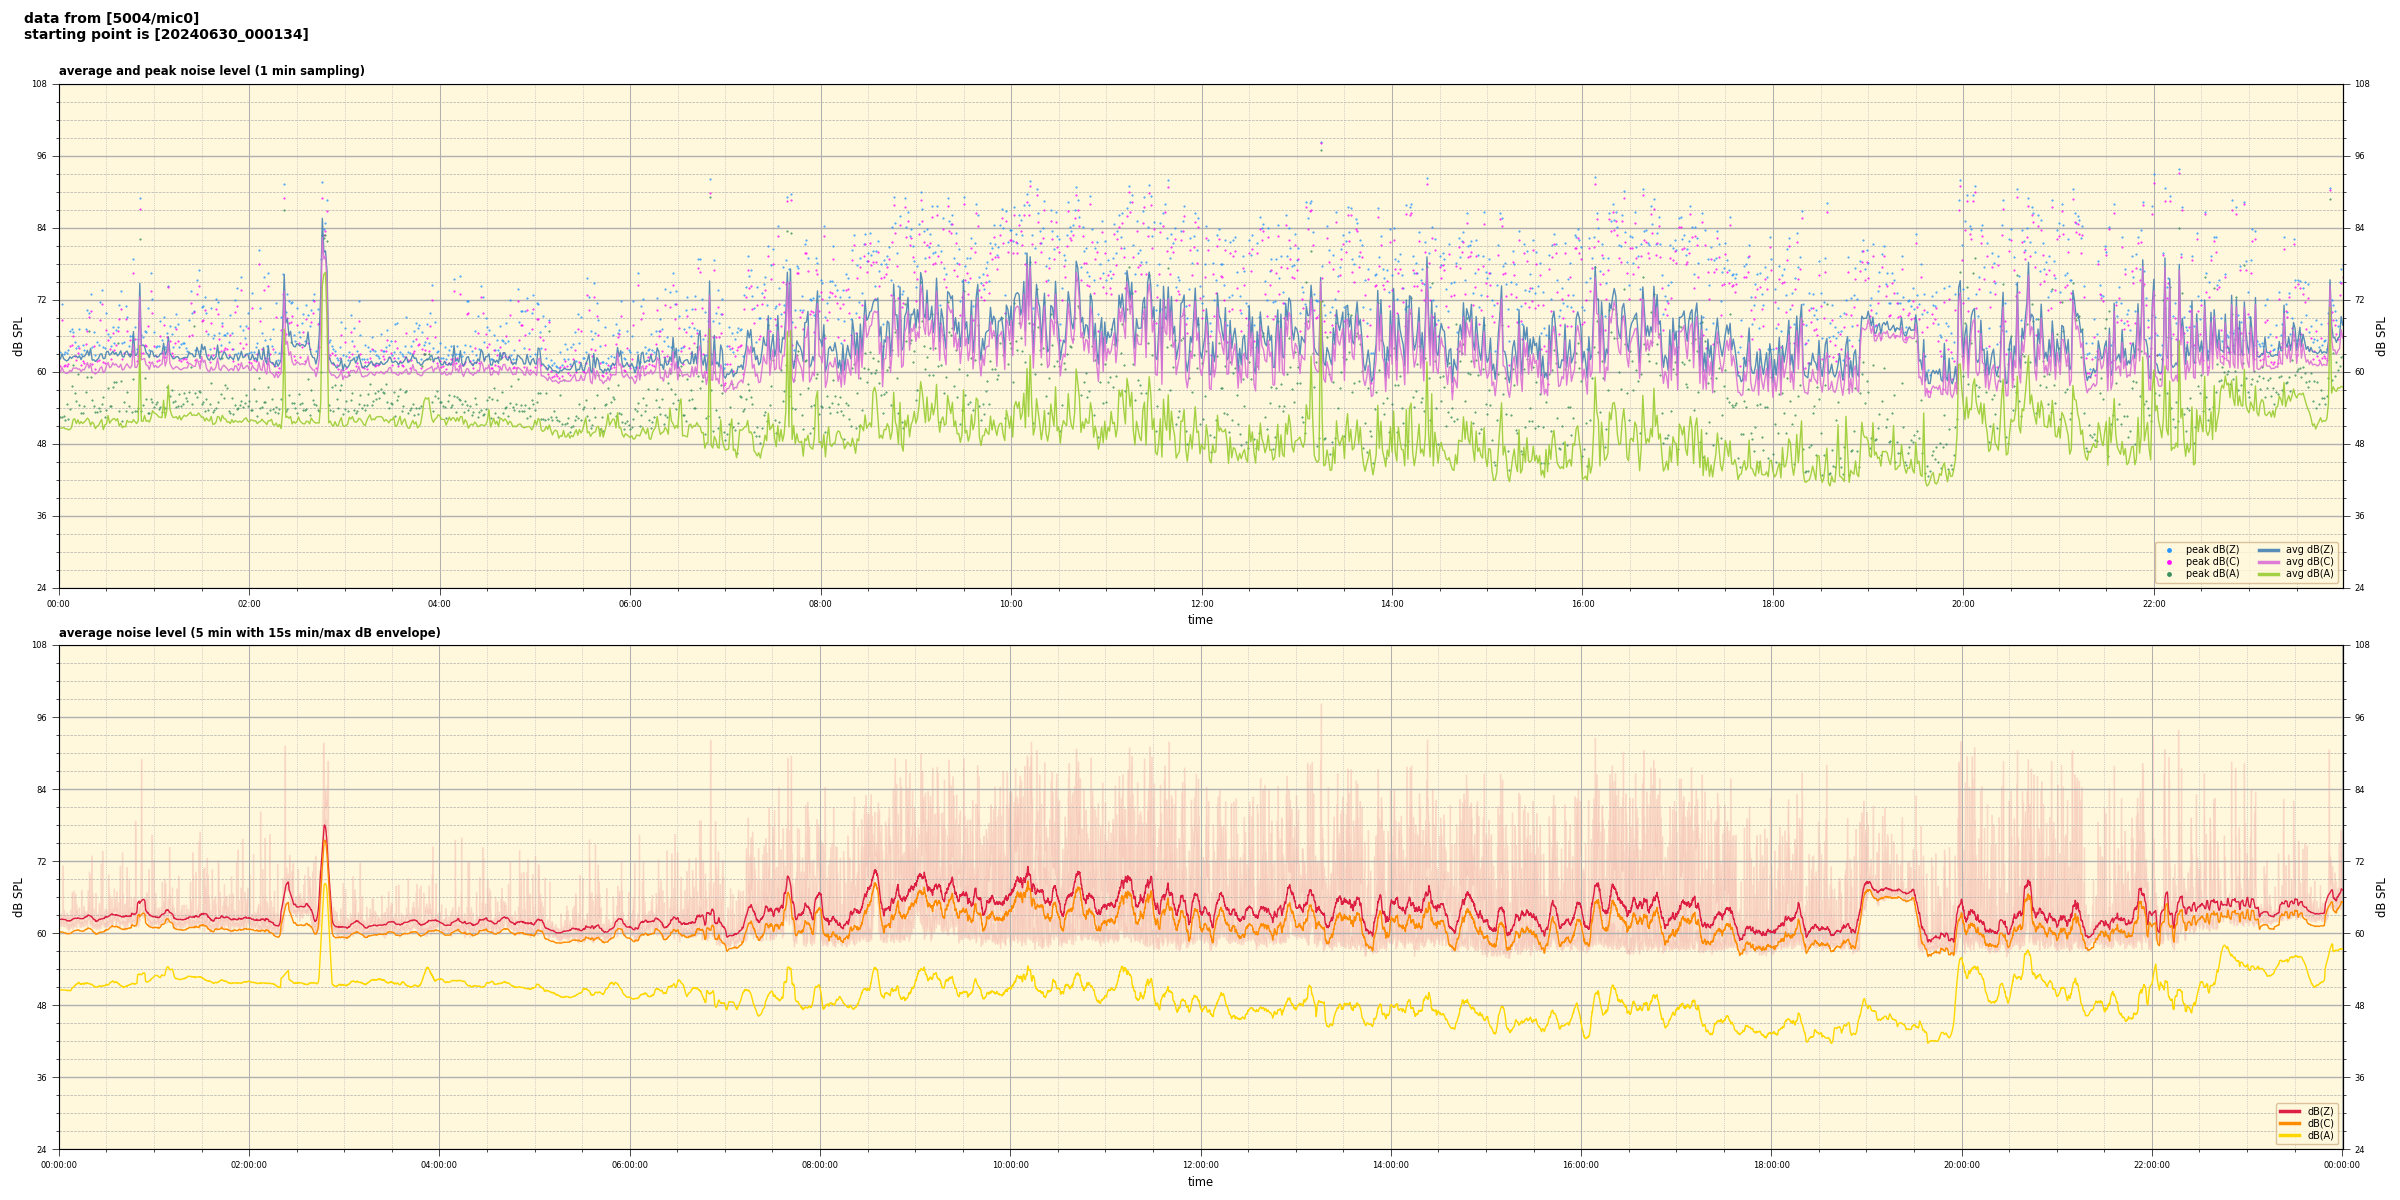Click the 12:00 tick label on top chart
Image resolution: width=2400 pixels, height=1200 pixels.
click(x=1201, y=604)
